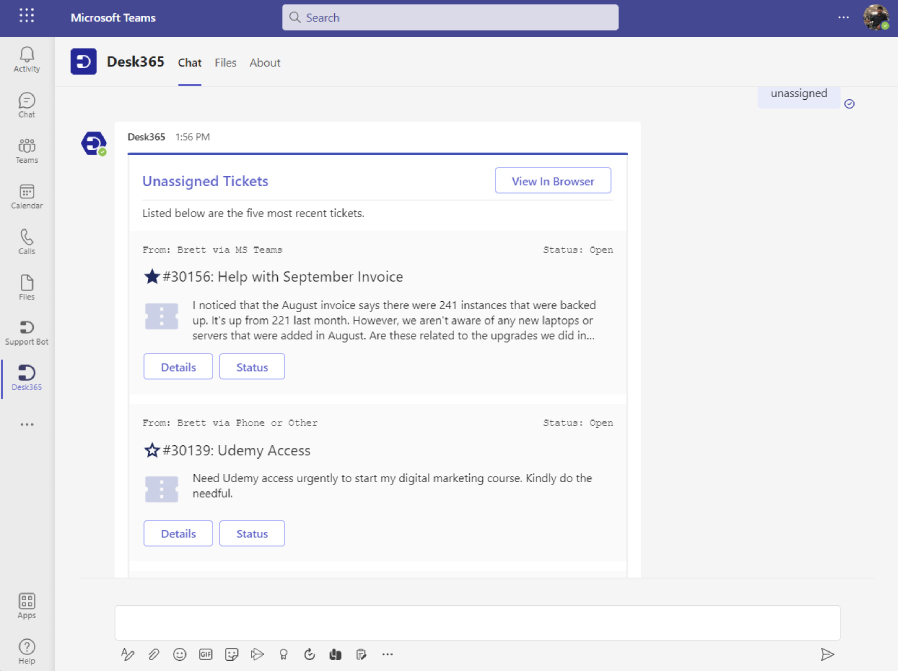
Task: Send the message with arrow icon
Action: pyautogui.click(x=827, y=654)
